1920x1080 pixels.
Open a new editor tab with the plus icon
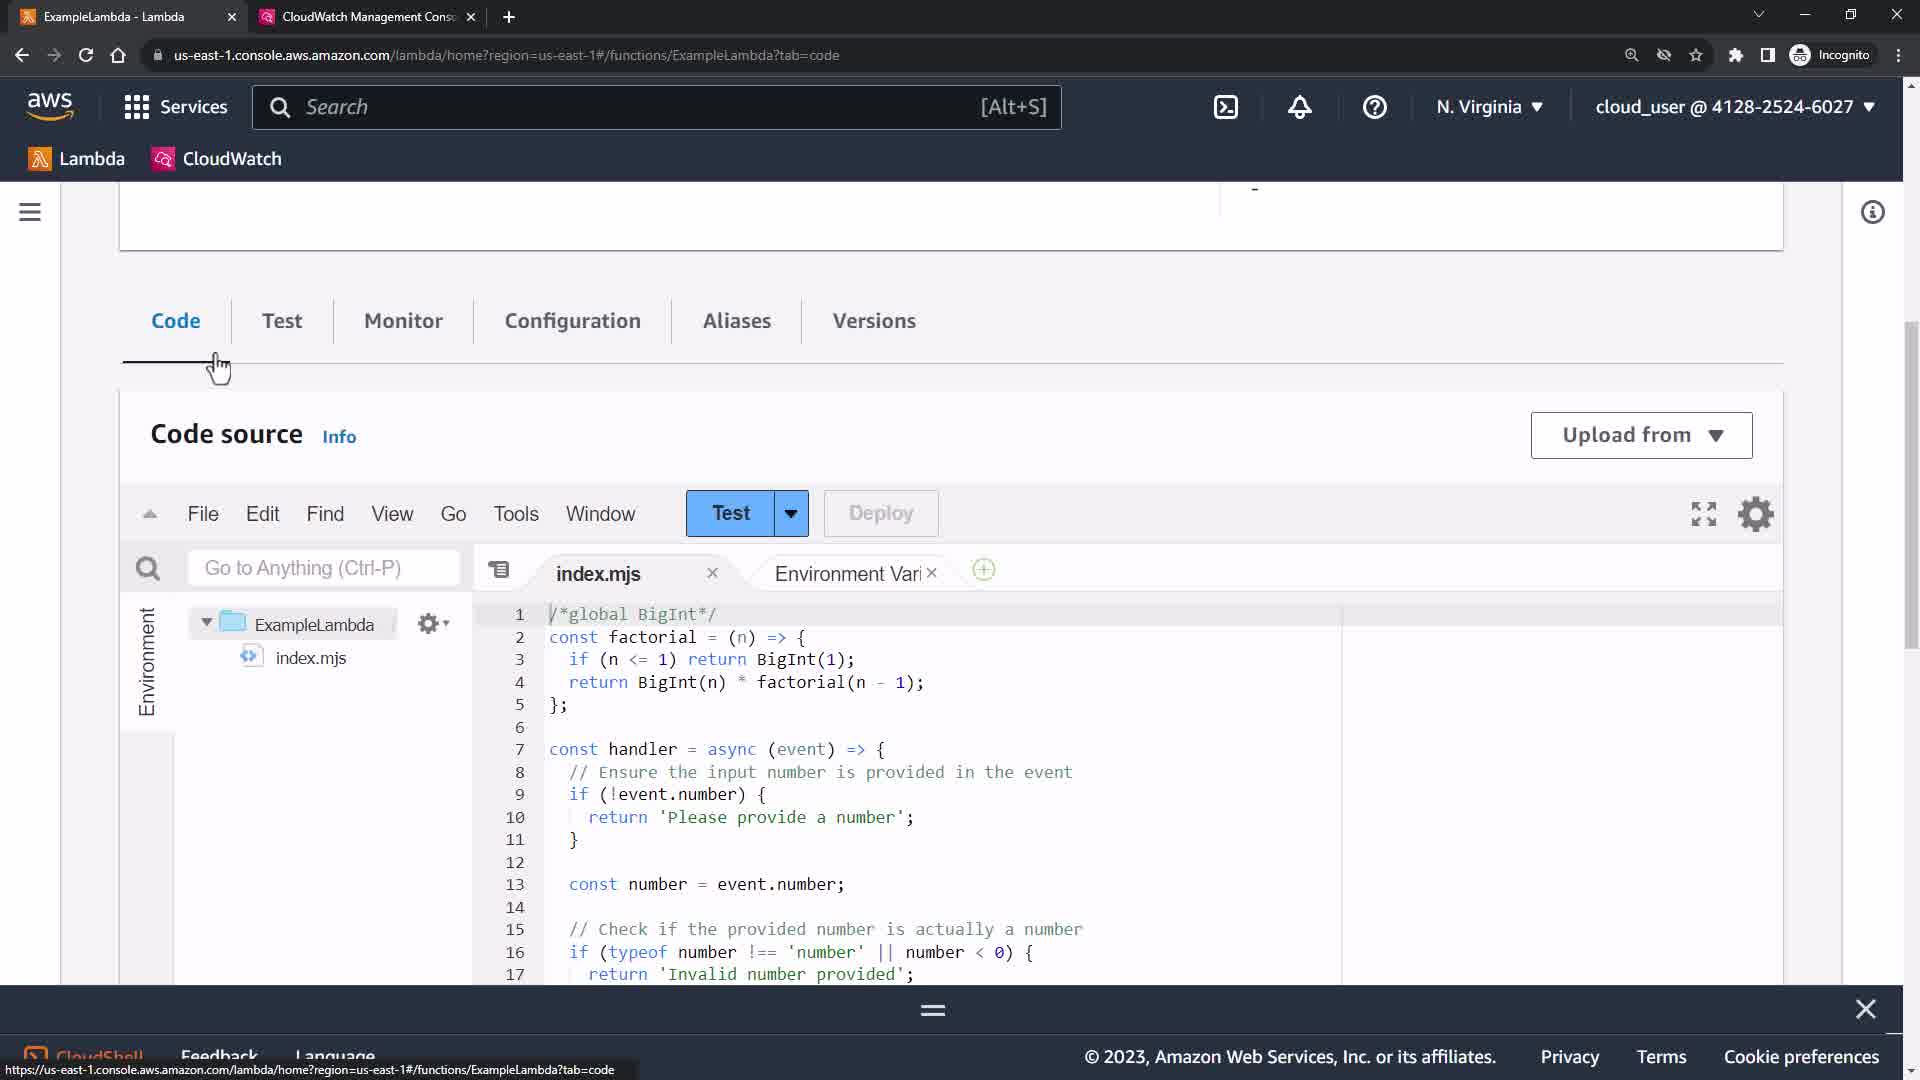point(983,570)
